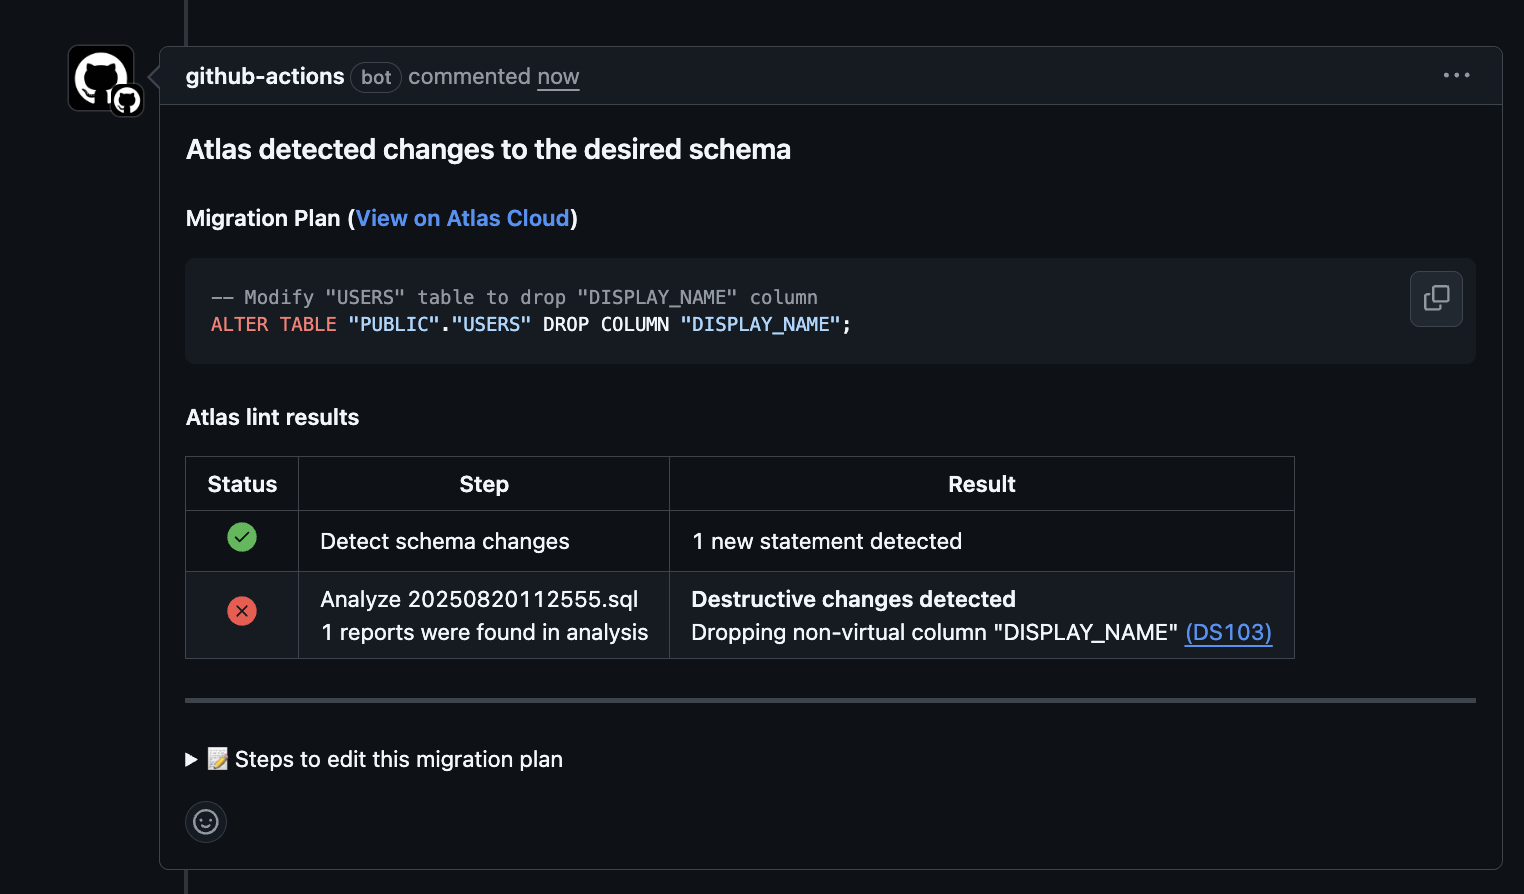Click the bot label badge
The image size is (1524, 894).
point(375,77)
